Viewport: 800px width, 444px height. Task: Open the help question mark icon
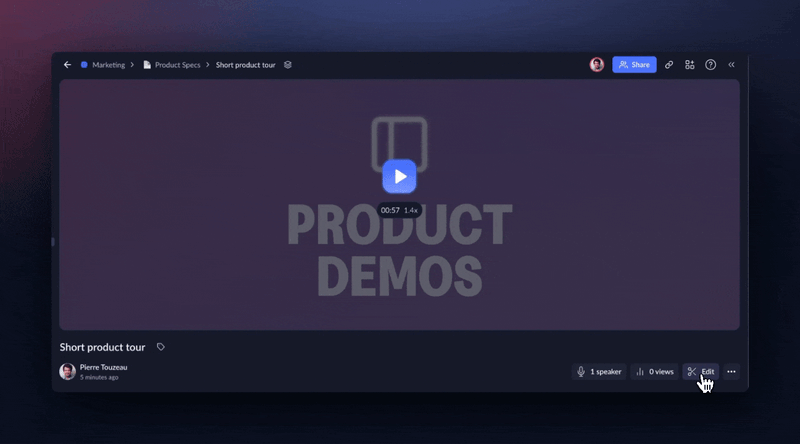710,65
